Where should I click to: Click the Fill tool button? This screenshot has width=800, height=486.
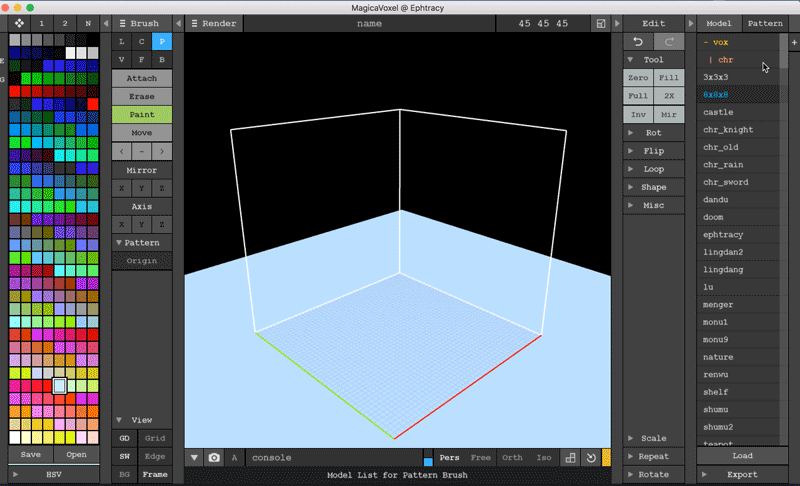669,78
